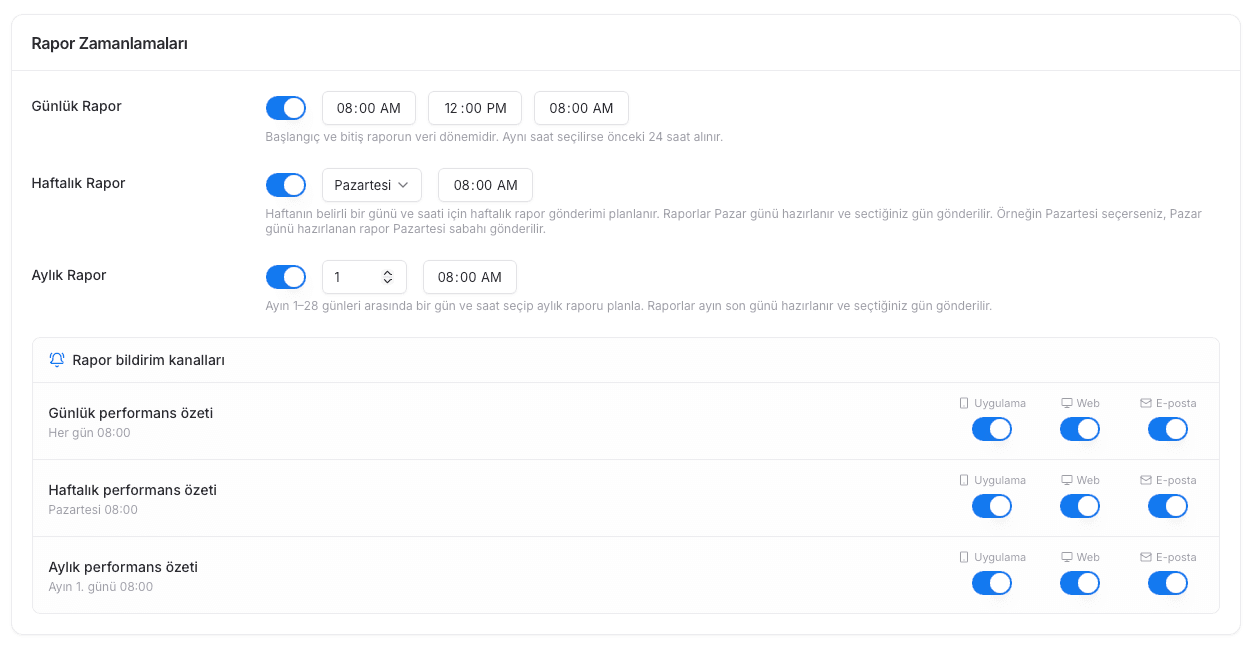
Task: Switch off E-posta for Aylık performans özeti
Action: click(1168, 583)
